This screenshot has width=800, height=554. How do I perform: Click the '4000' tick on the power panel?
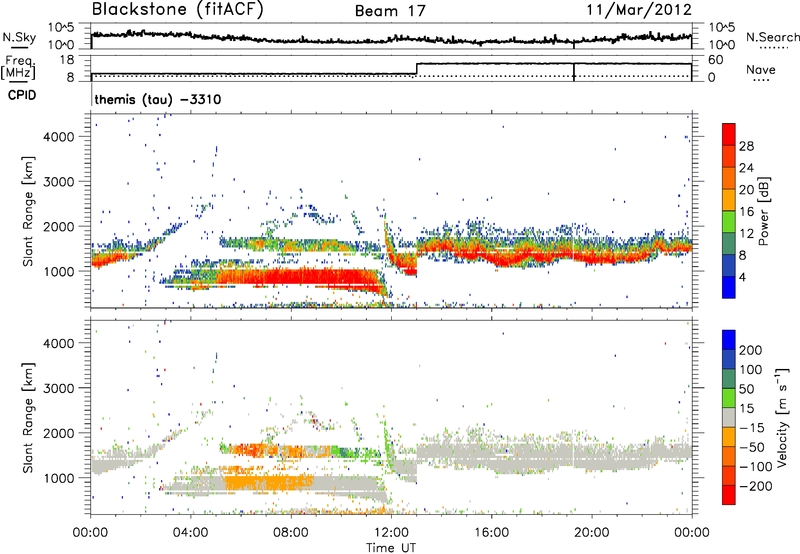coord(58,137)
